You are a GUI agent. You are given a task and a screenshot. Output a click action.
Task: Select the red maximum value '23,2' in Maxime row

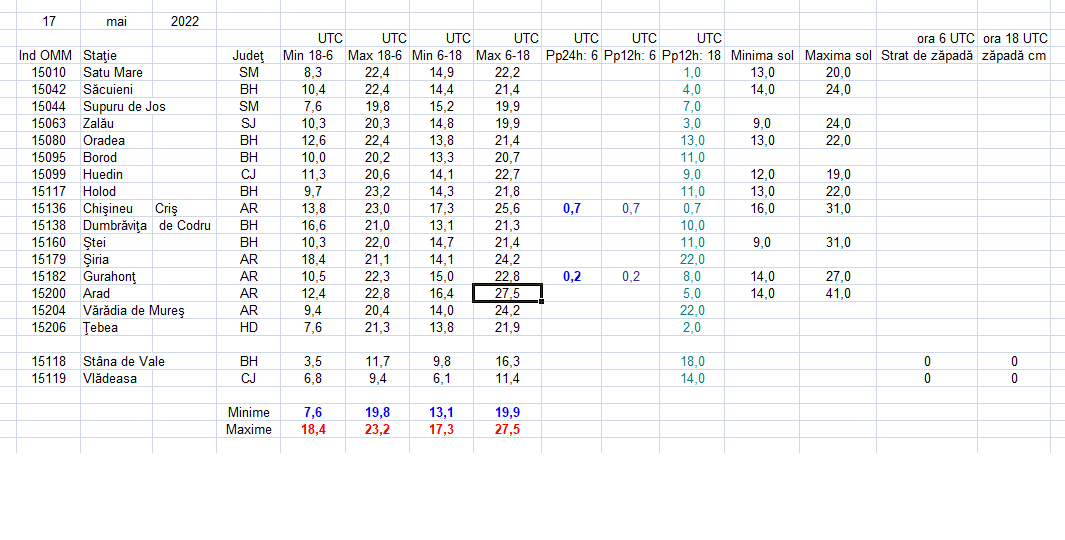(377, 429)
